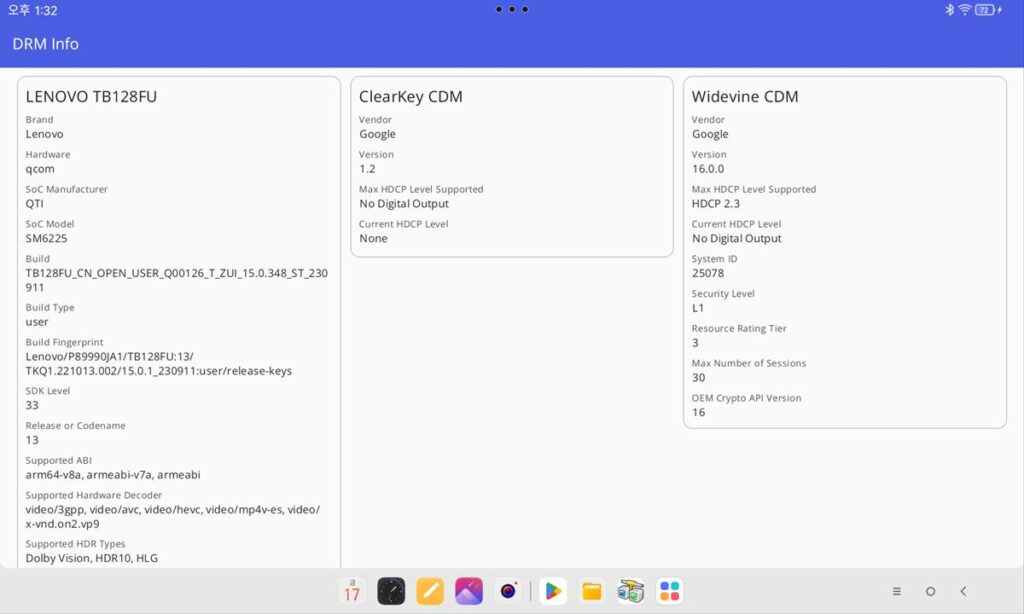Image resolution: width=1024 pixels, height=614 pixels.
Task: Select the ClearKey CDM card title
Action: point(410,97)
